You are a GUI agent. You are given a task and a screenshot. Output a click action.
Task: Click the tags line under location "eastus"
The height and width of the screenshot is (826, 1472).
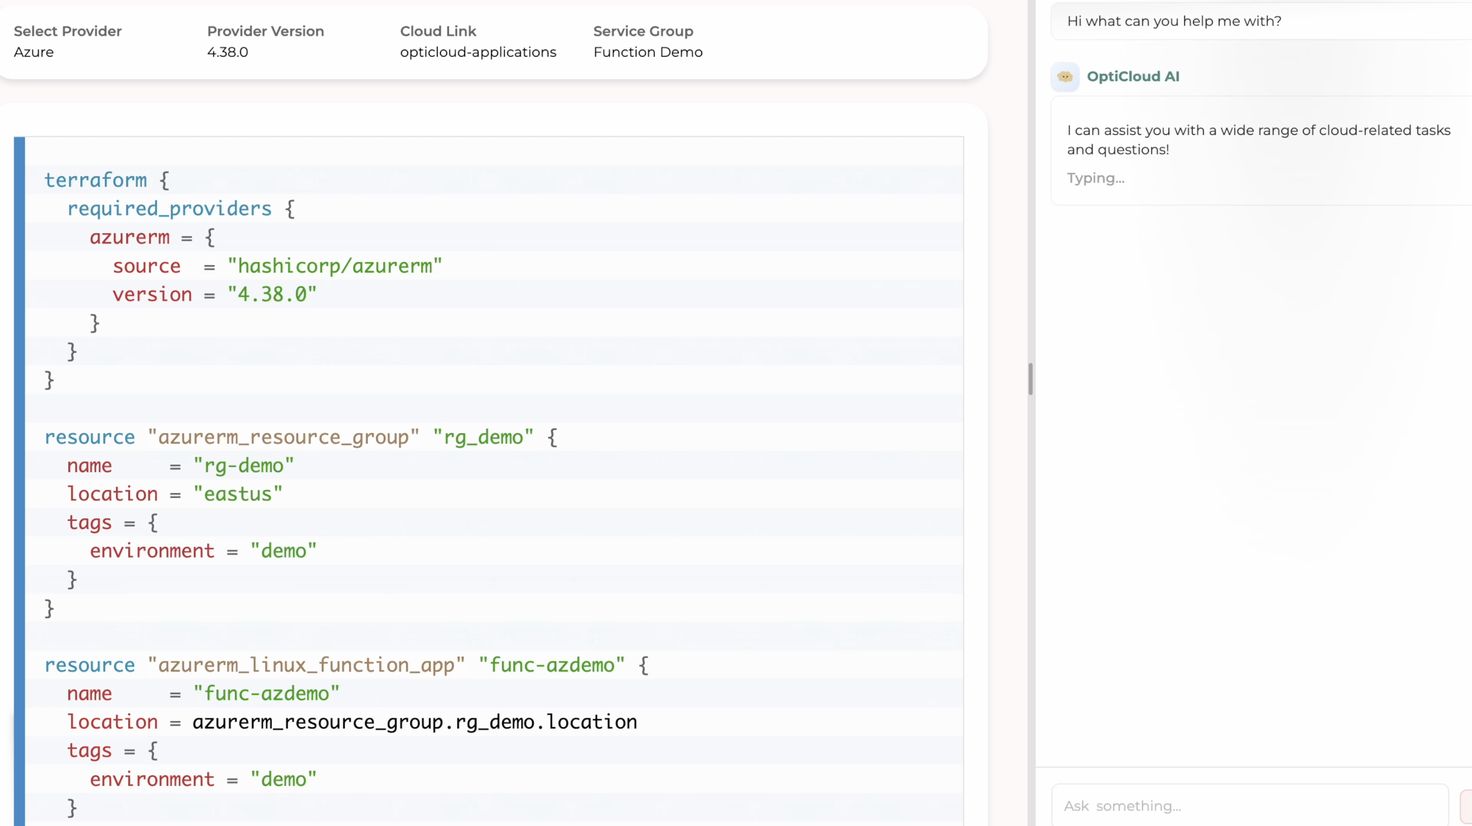point(112,522)
